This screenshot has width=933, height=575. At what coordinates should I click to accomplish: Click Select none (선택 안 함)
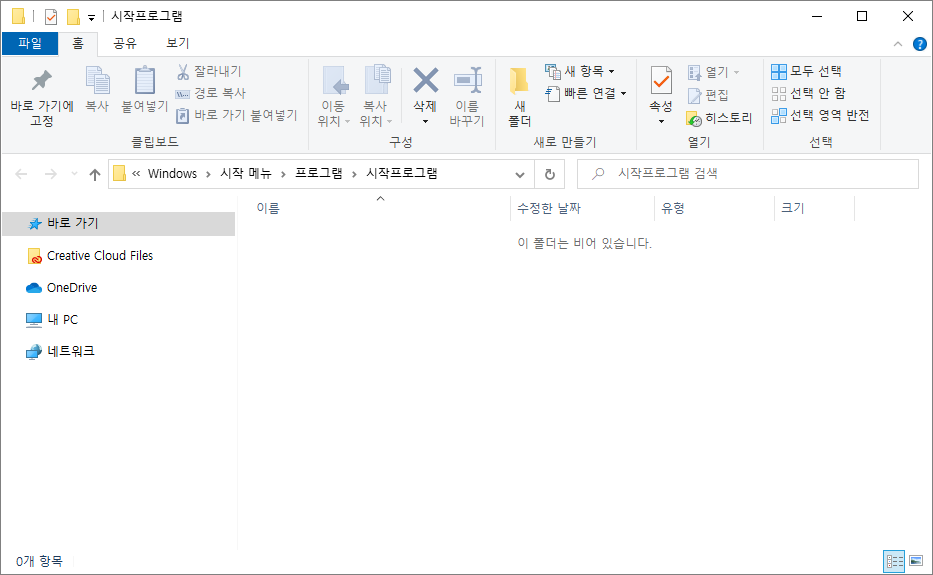[x=808, y=93]
